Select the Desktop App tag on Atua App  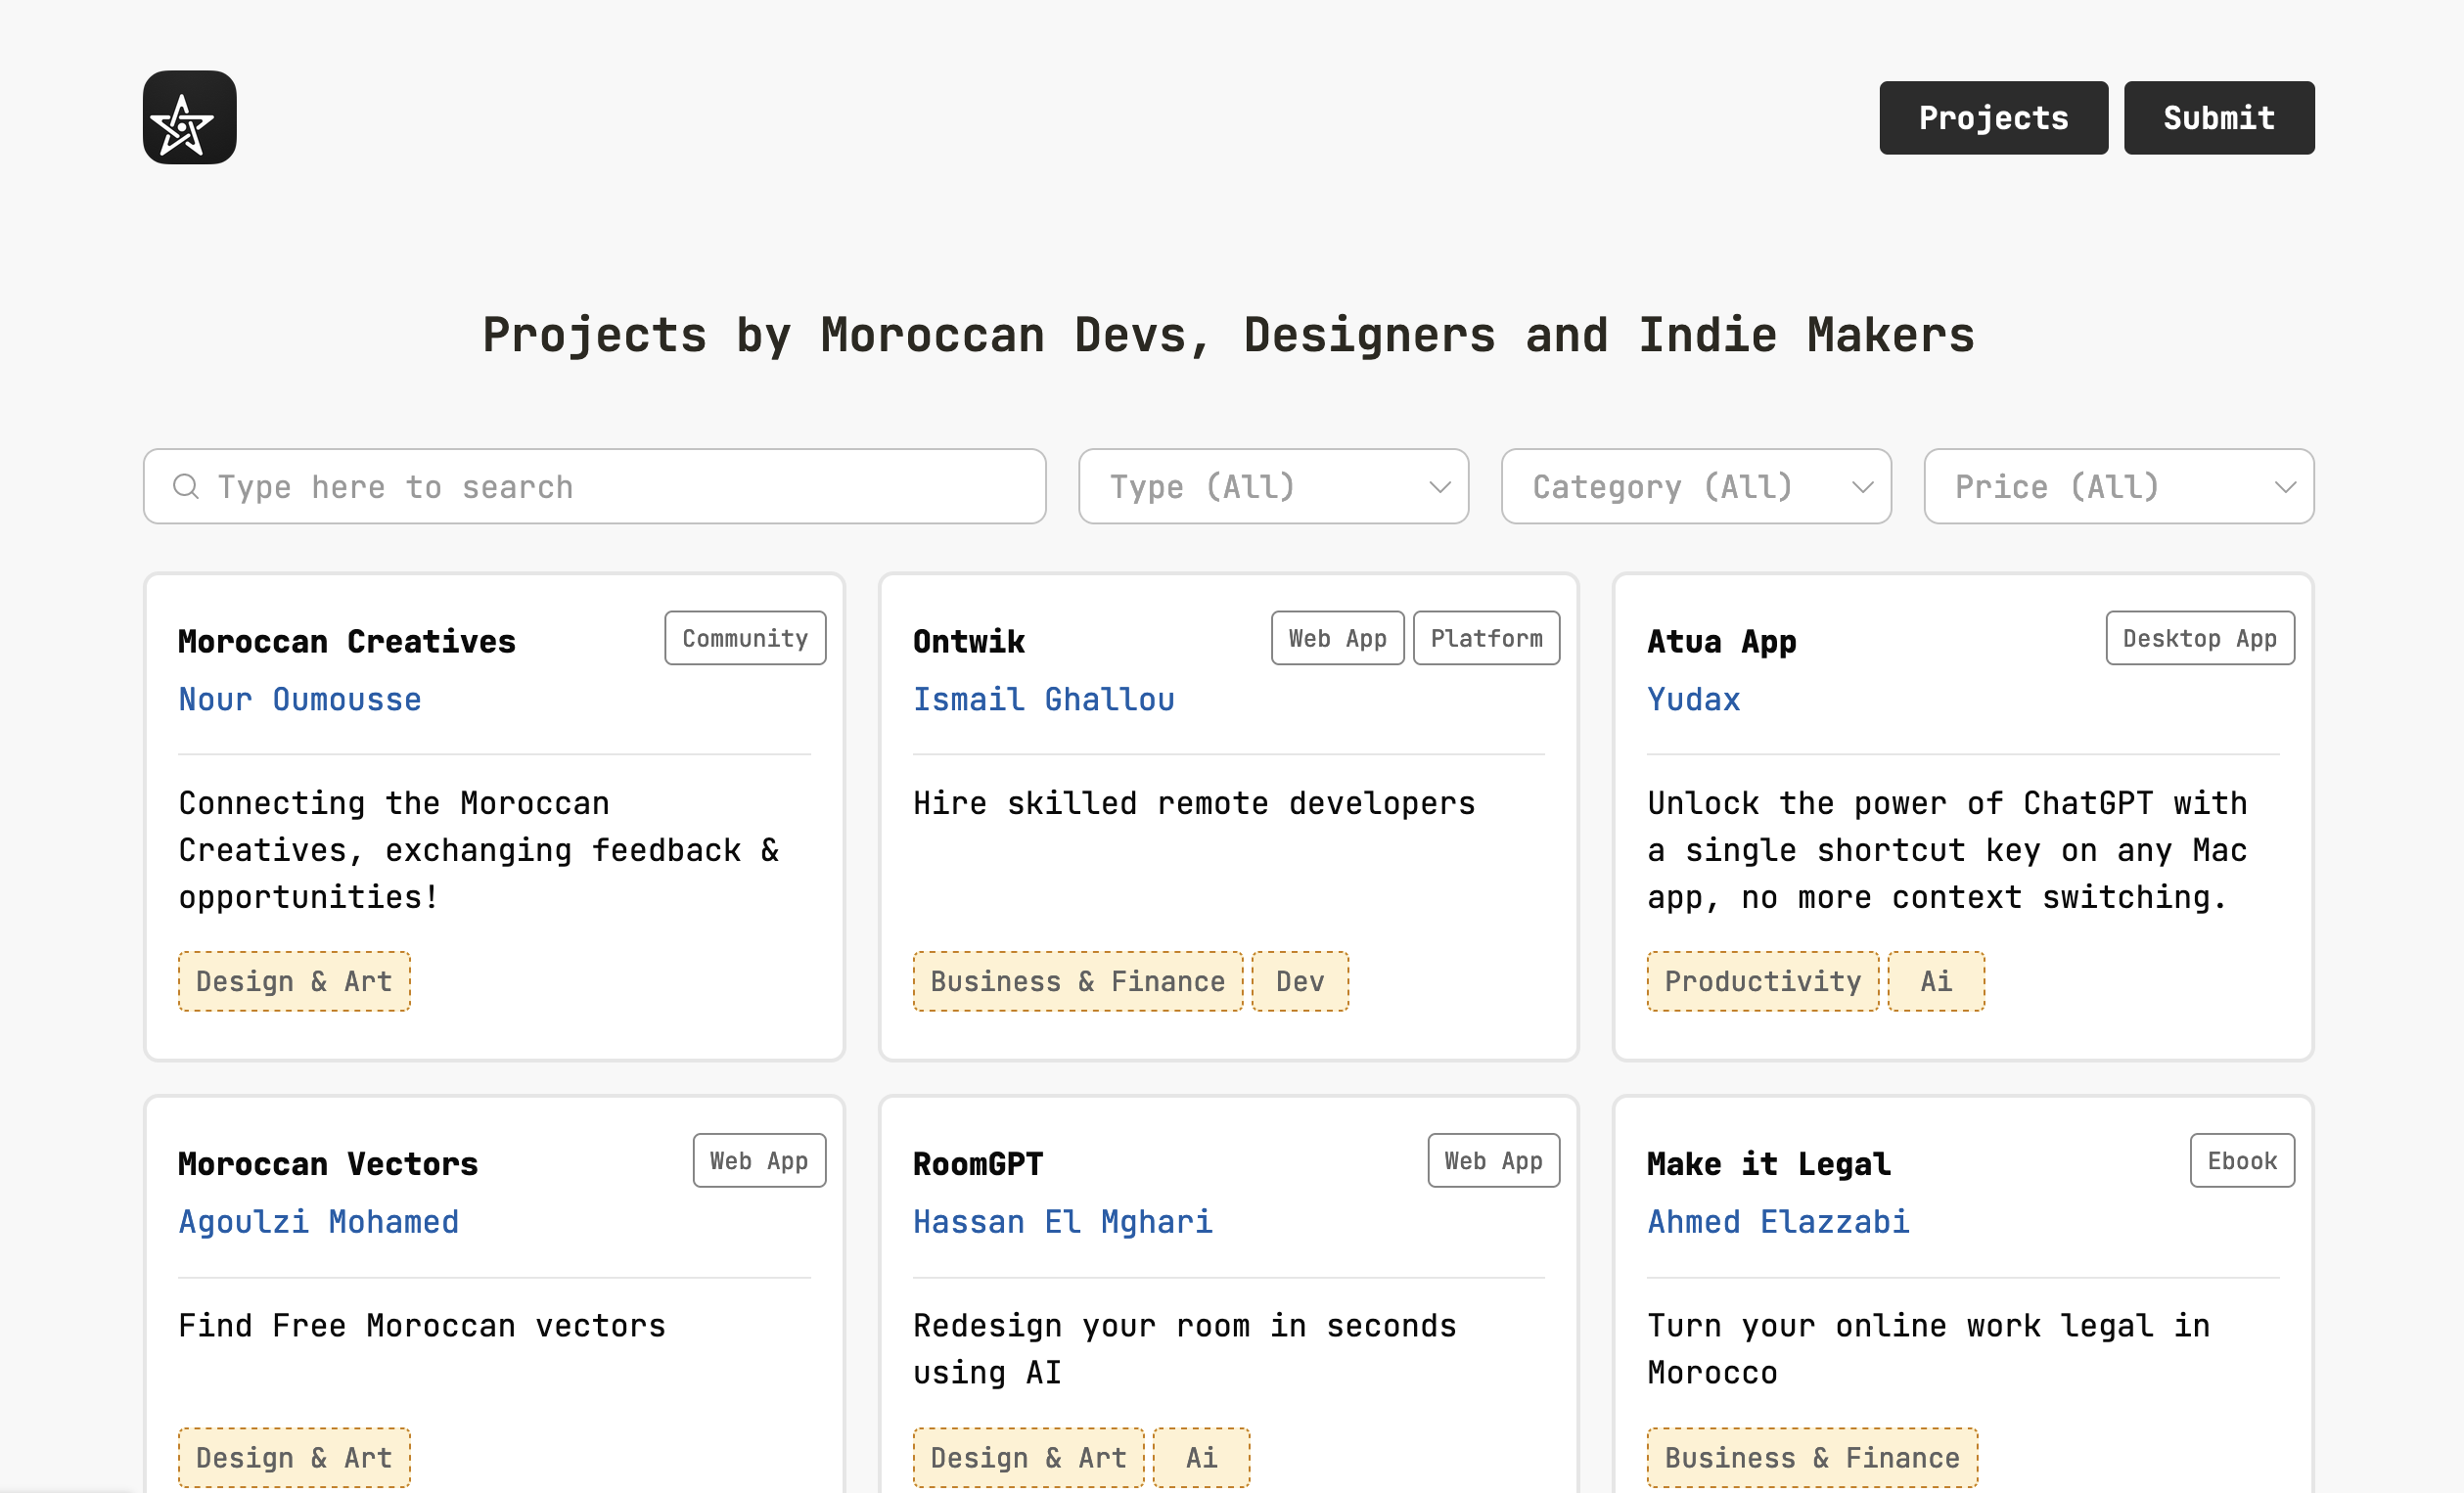click(2200, 638)
